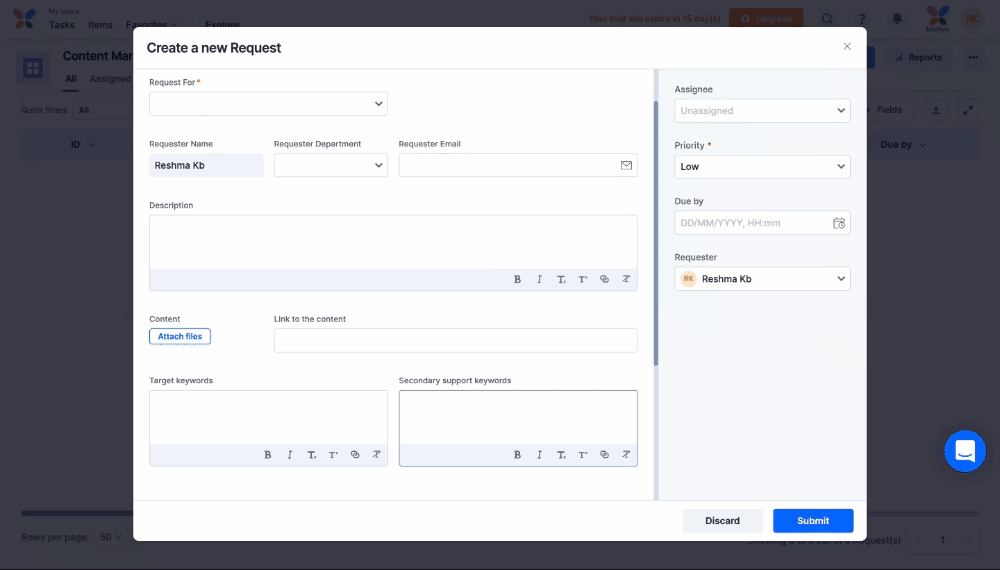Expand the Requester dropdown with Reshma Kb
The width and height of the screenshot is (1000, 570).
click(762, 279)
